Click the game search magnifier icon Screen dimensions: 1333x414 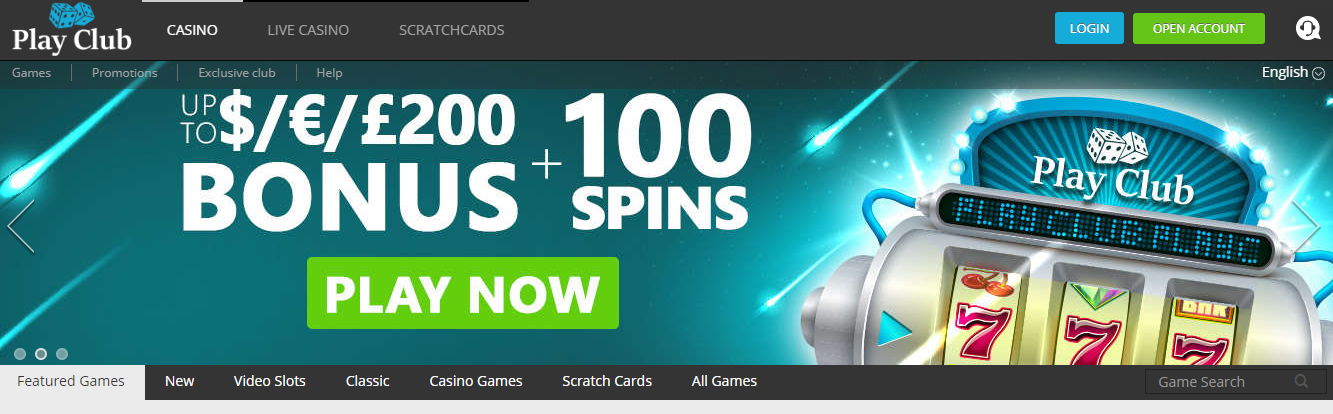pos(1301,381)
